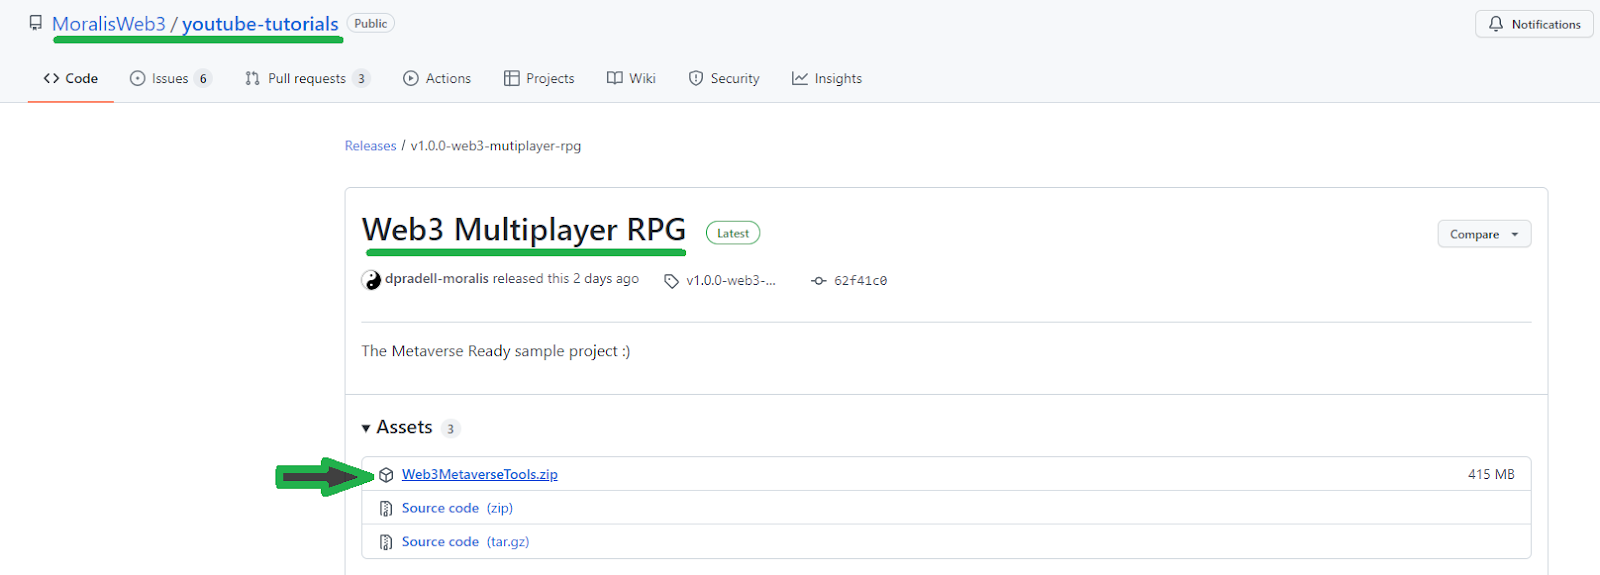Click the dpradell-moralis avatar icon
The width and height of the screenshot is (1600, 575).
coord(371,280)
